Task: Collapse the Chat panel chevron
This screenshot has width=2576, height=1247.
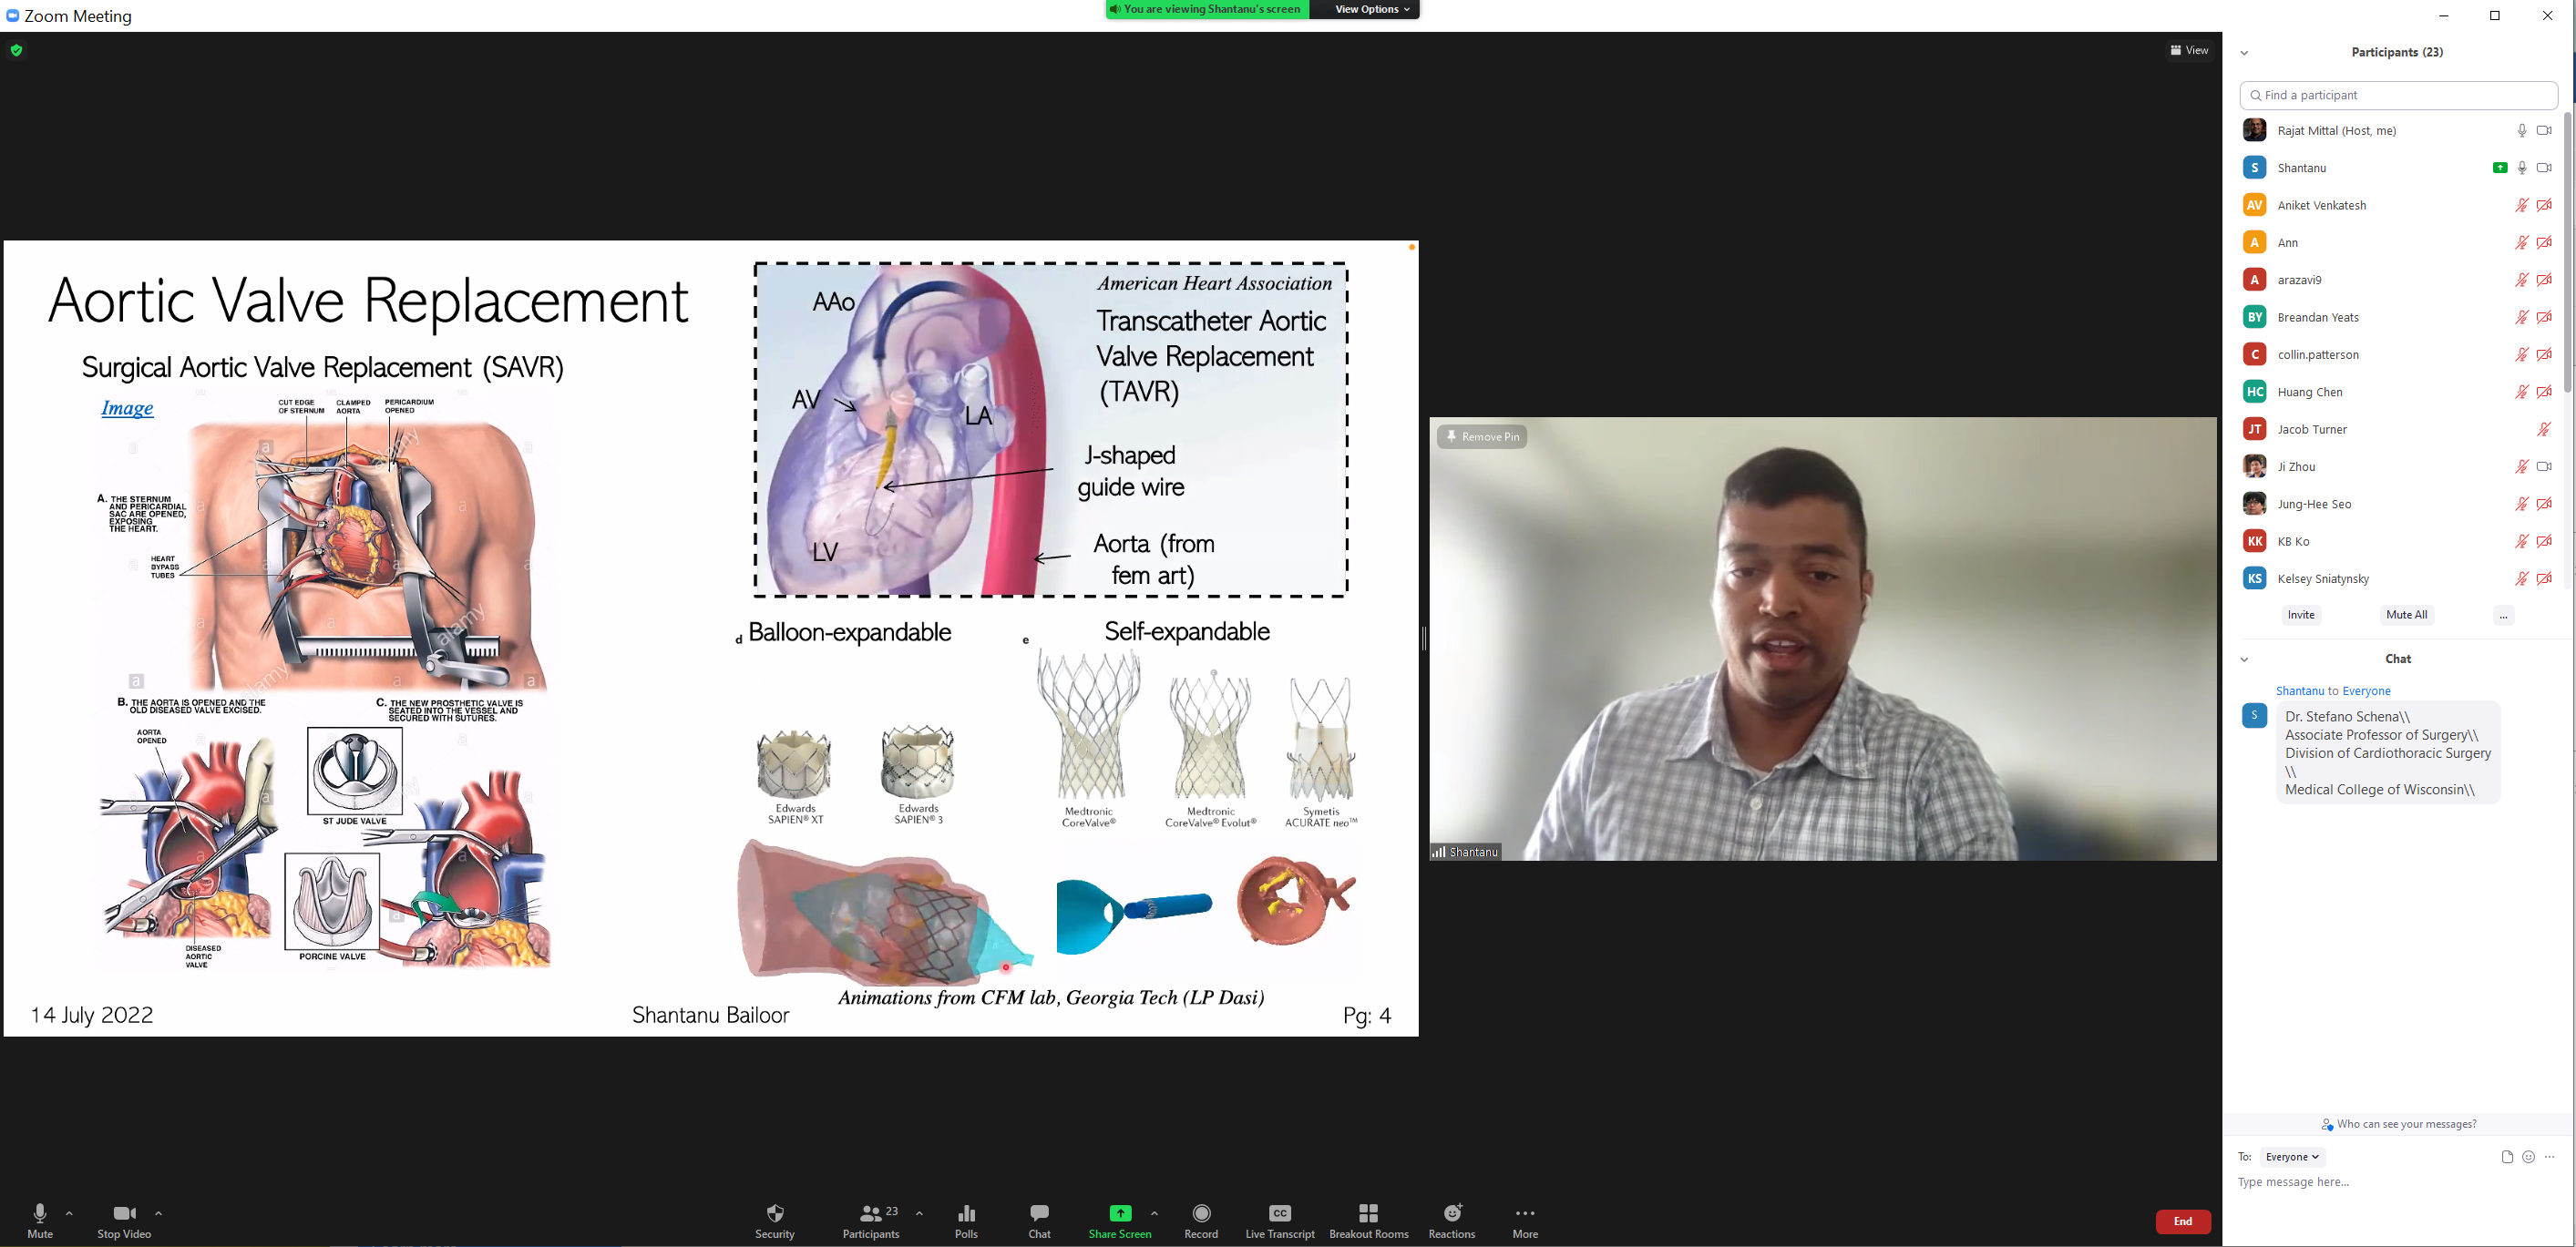Action: (2244, 659)
